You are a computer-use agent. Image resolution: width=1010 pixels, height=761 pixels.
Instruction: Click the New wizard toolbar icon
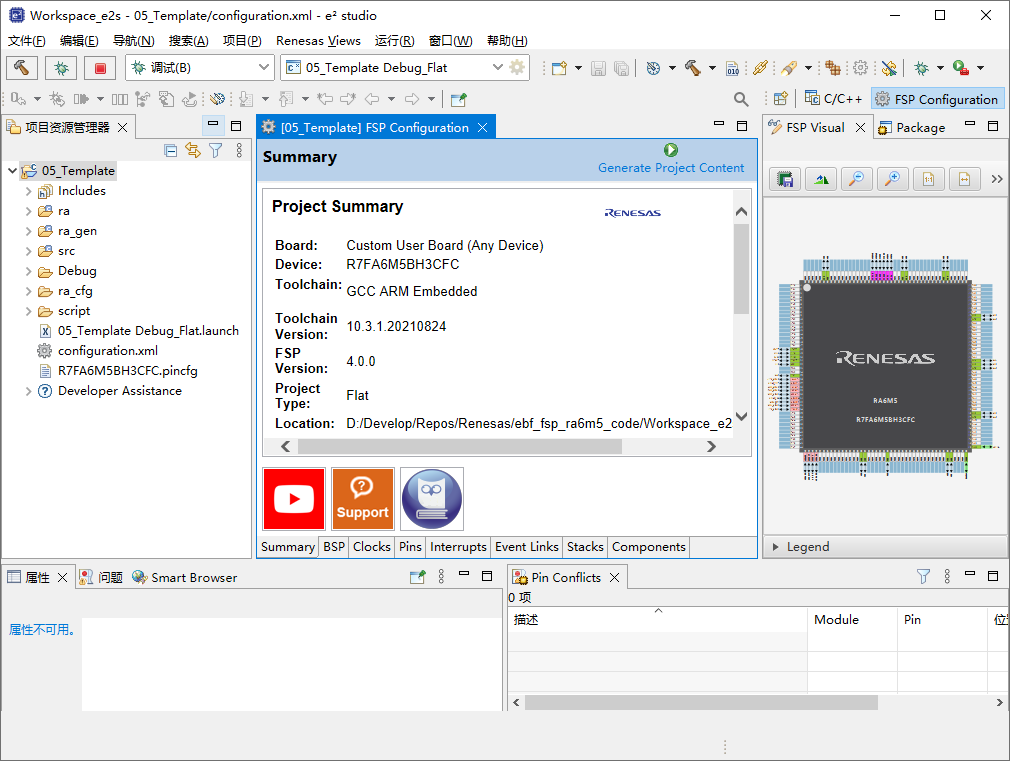tap(559, 68)
